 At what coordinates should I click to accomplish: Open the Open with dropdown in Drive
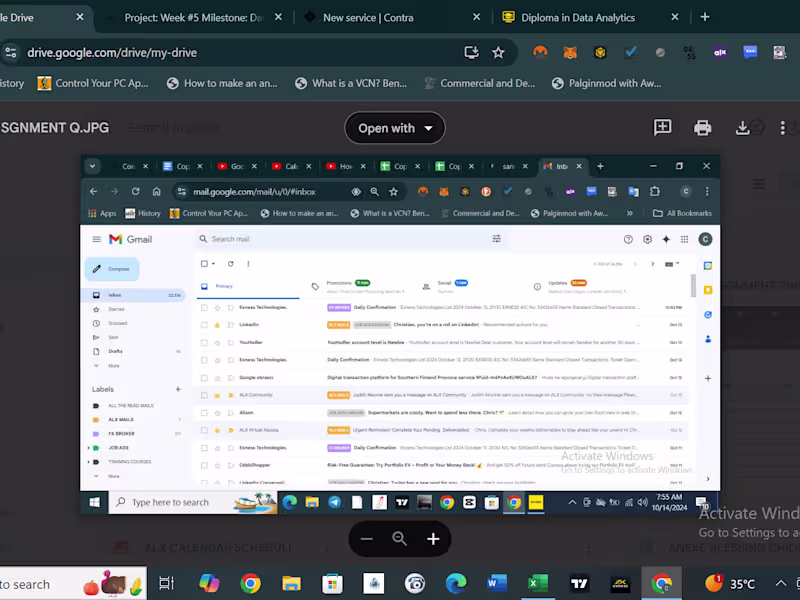395,128
